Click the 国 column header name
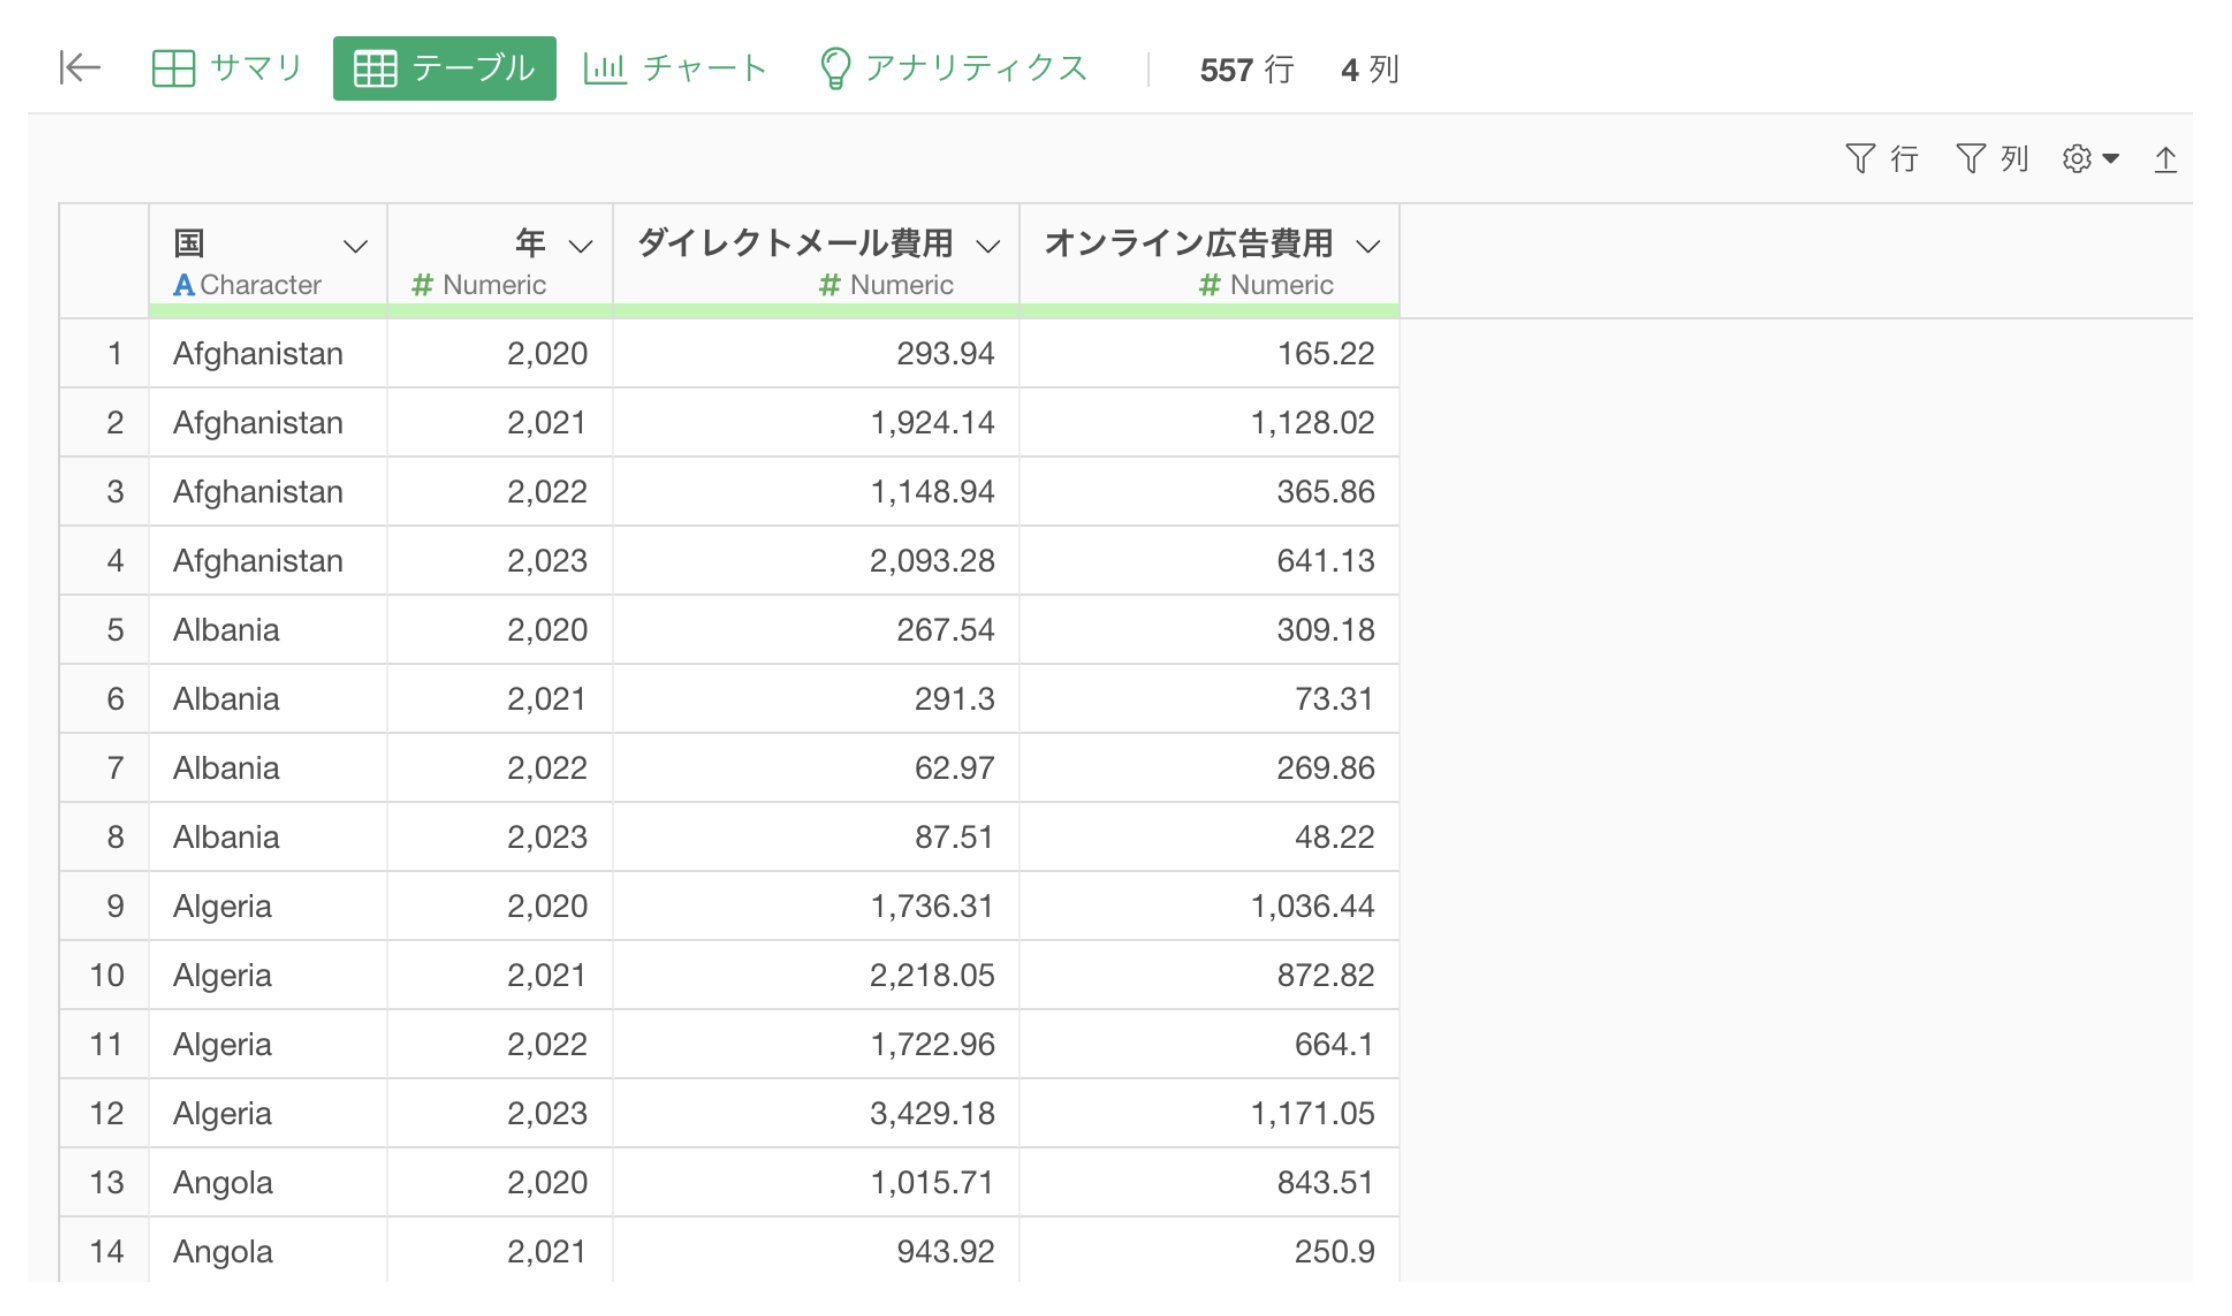This screenshot has height=1316, width=2232. (189, 242)
